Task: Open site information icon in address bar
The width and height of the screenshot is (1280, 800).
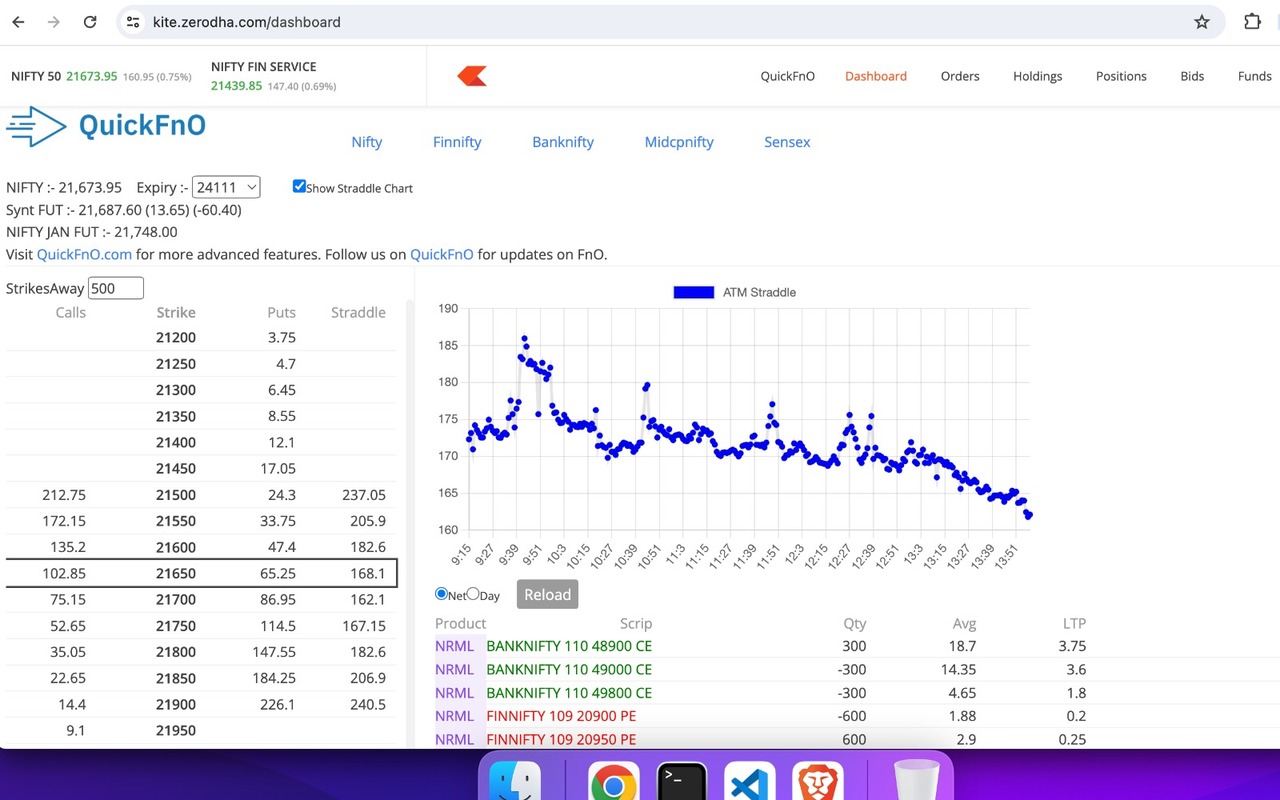Action: click(133, 21)
